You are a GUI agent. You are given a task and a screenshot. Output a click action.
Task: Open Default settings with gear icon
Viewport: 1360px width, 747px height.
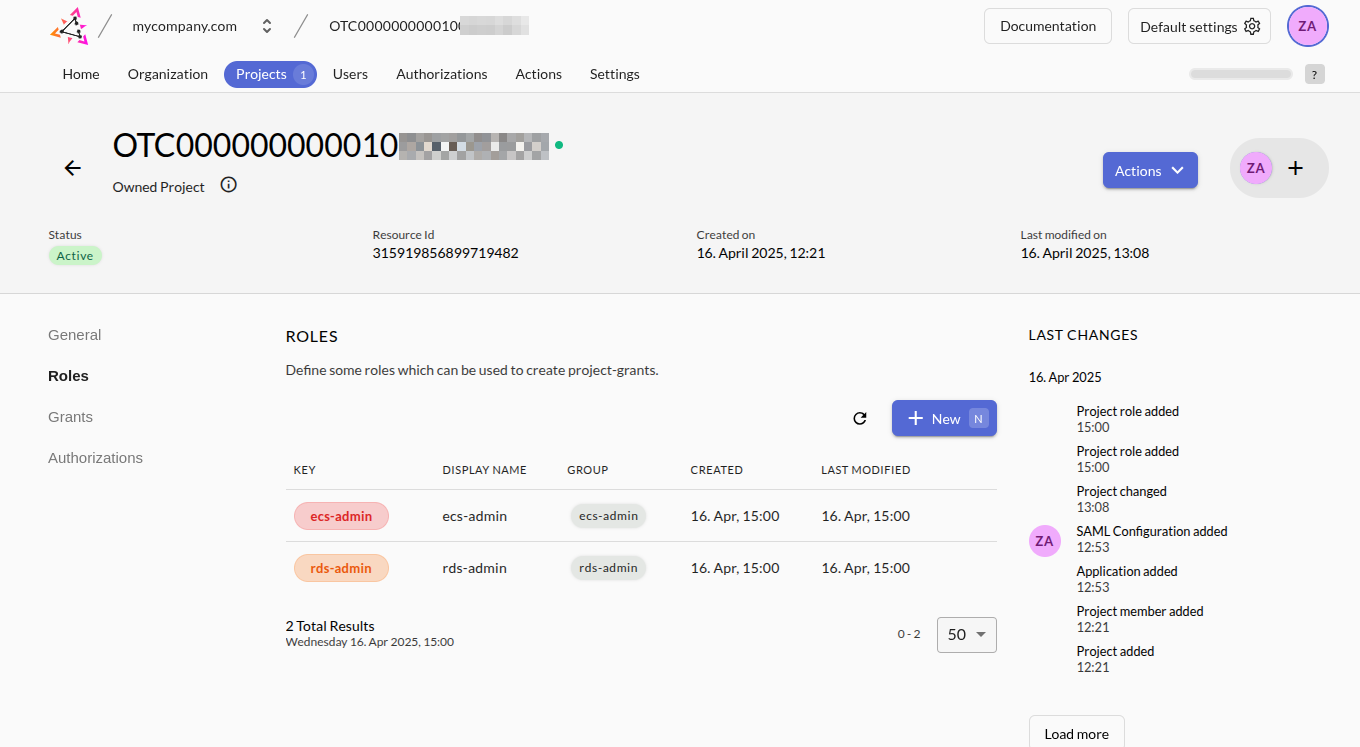point(1199,27)
